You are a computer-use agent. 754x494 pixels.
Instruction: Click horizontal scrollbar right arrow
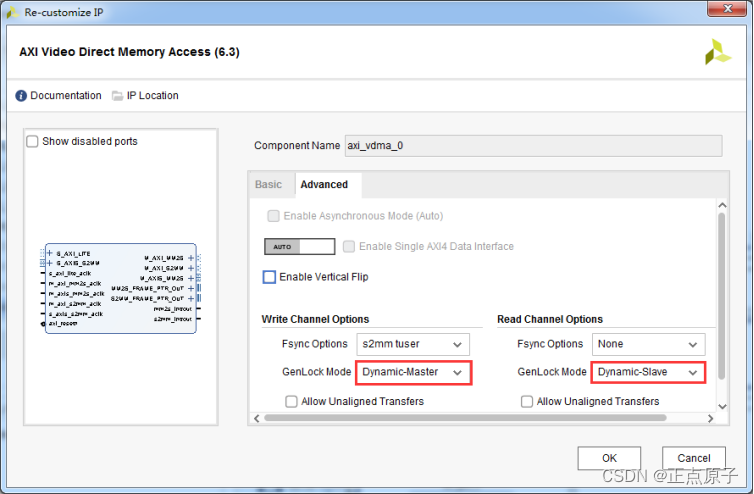tap(710, 418)
